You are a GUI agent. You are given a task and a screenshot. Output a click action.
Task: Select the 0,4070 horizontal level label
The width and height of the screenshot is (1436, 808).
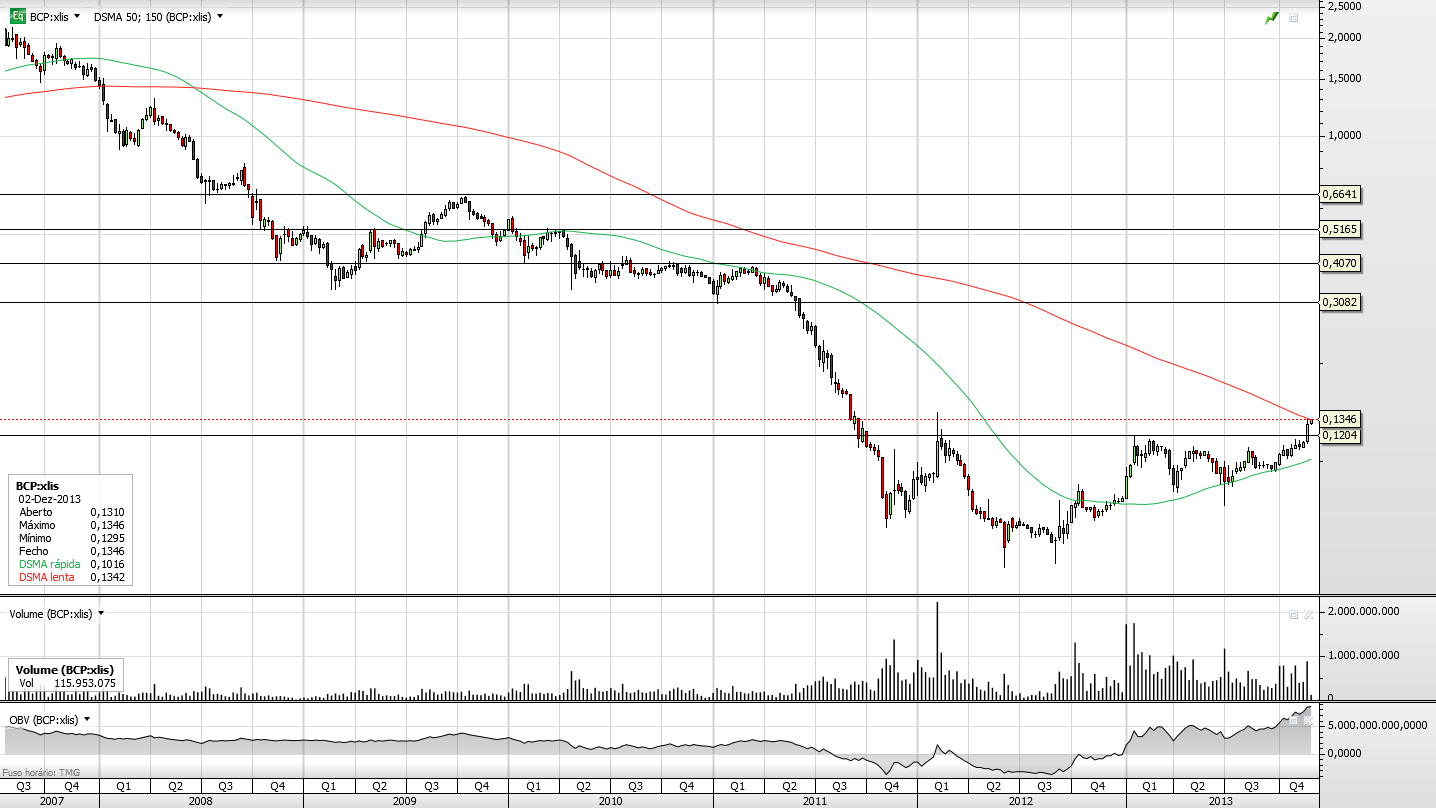(x=1340, y=263)
